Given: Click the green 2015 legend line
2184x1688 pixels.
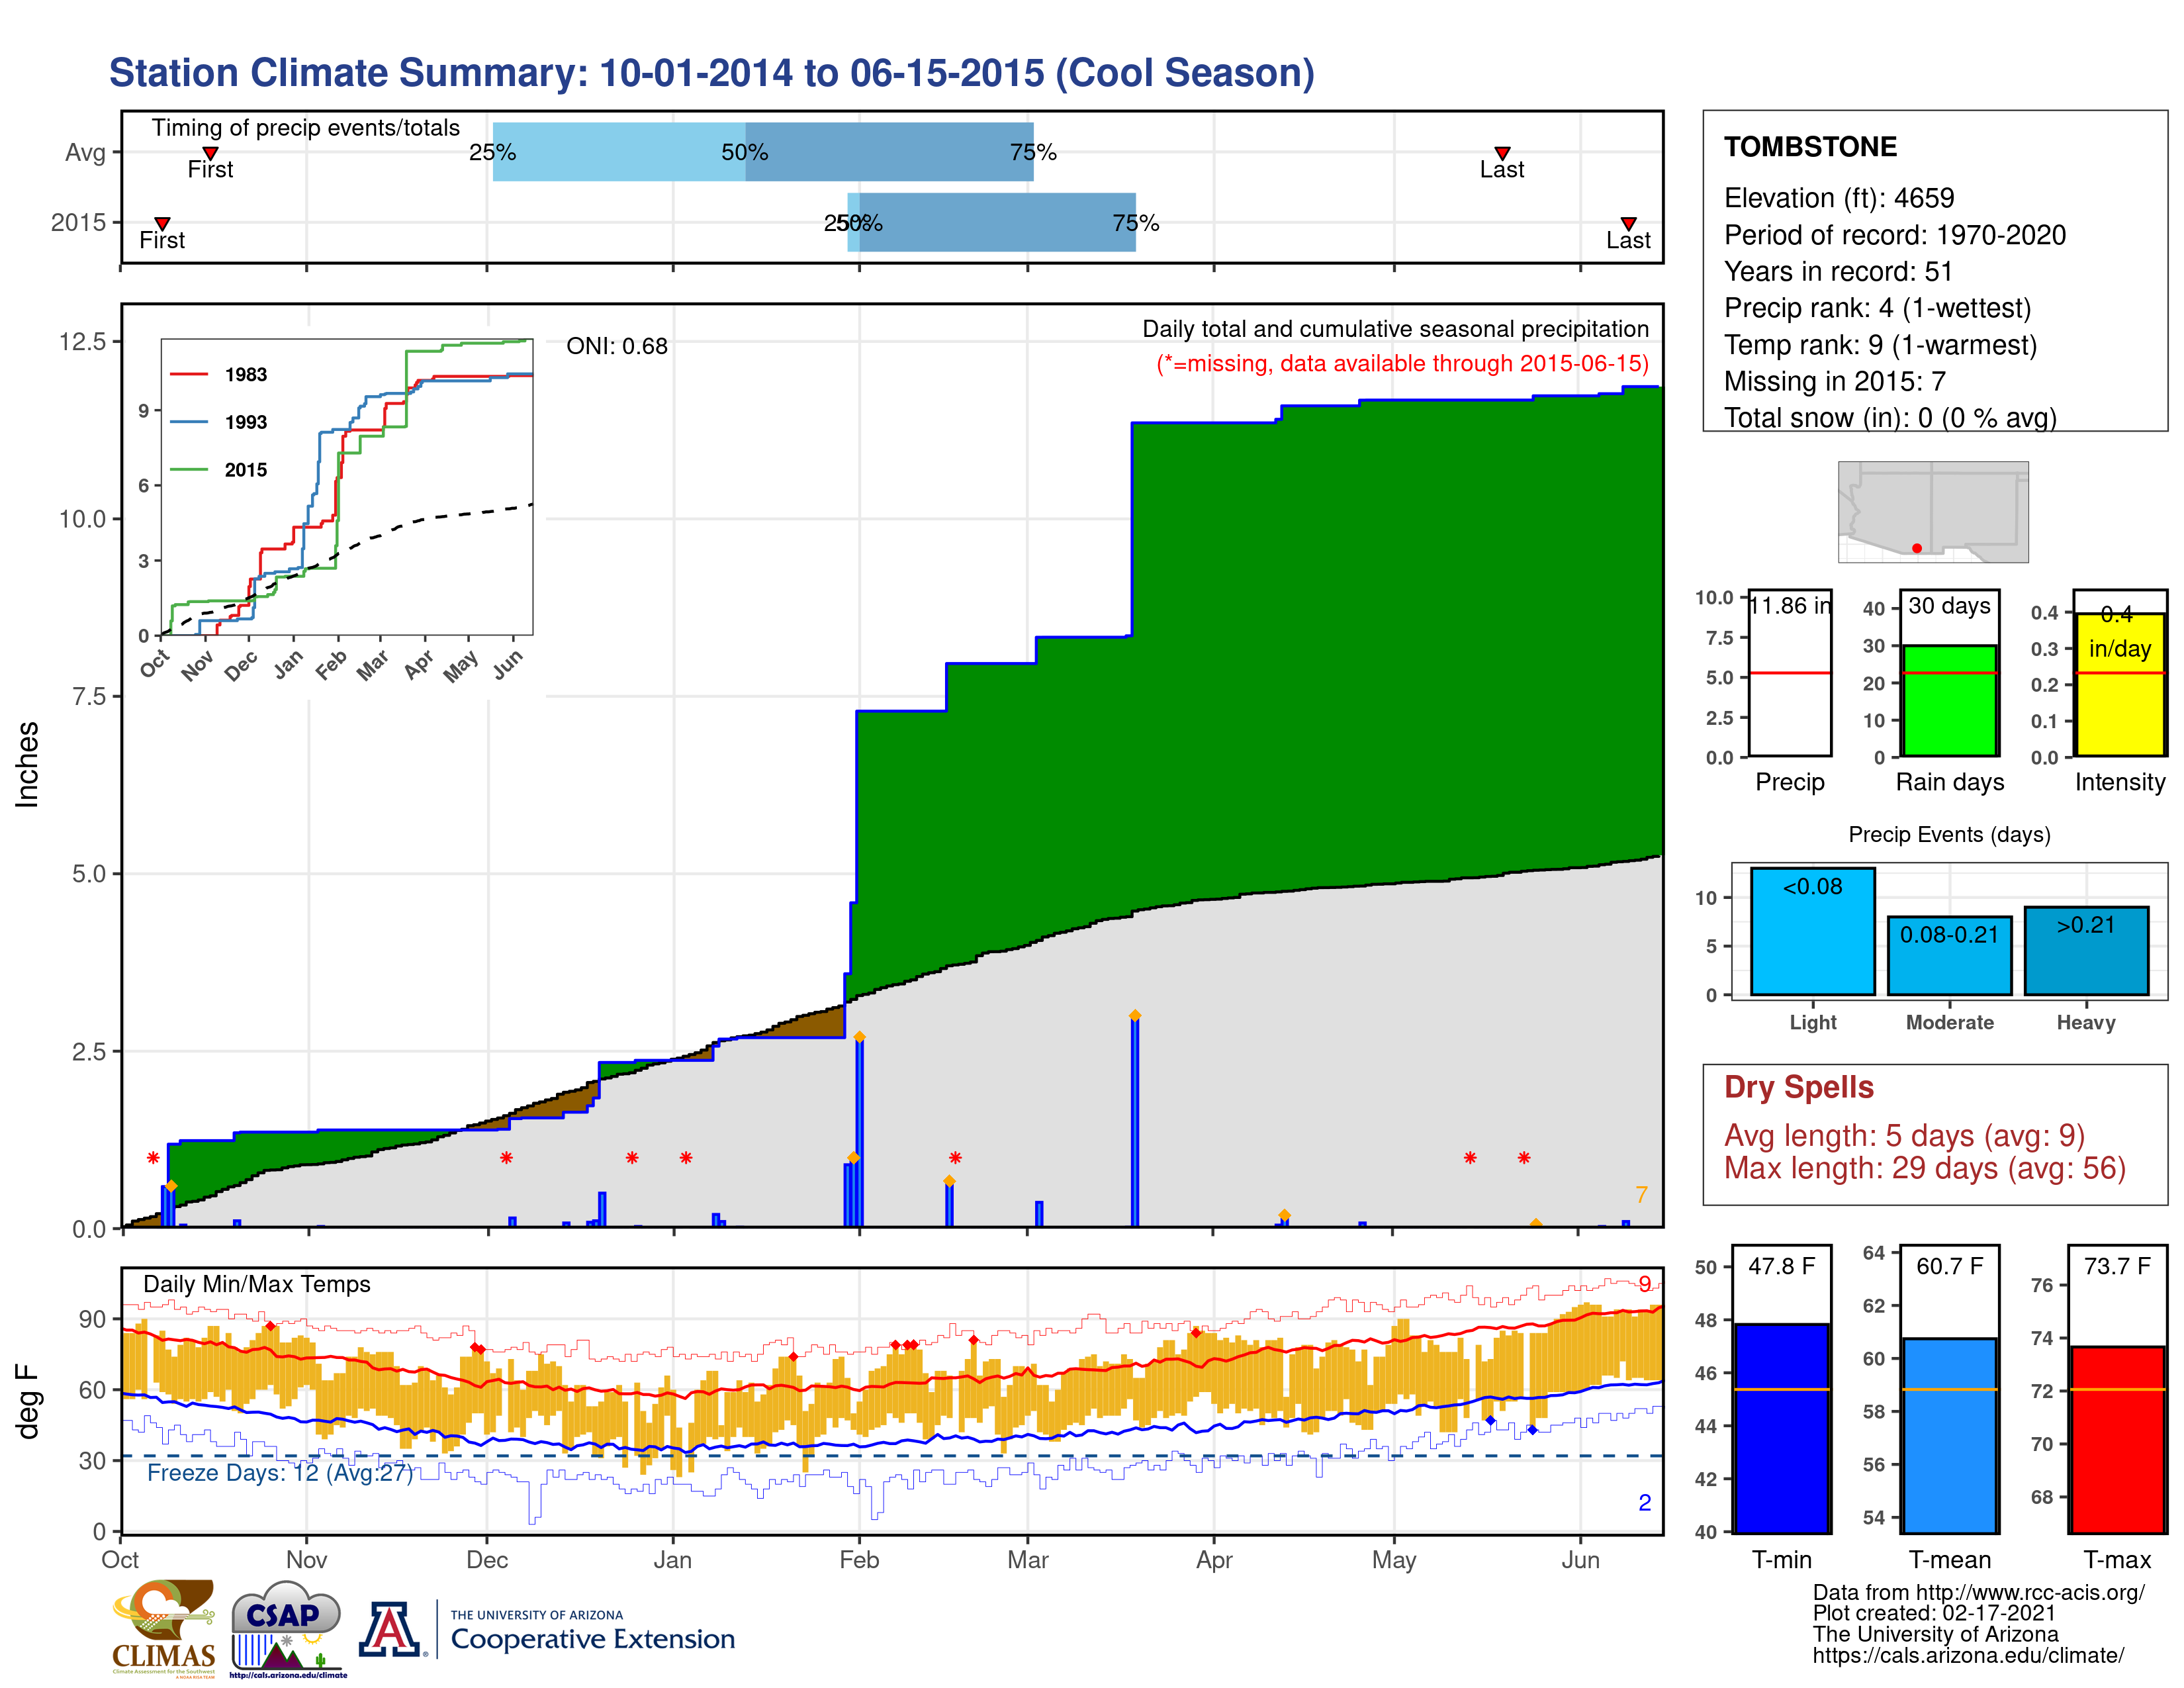Looking at the screenshot, I should point(189,469).
